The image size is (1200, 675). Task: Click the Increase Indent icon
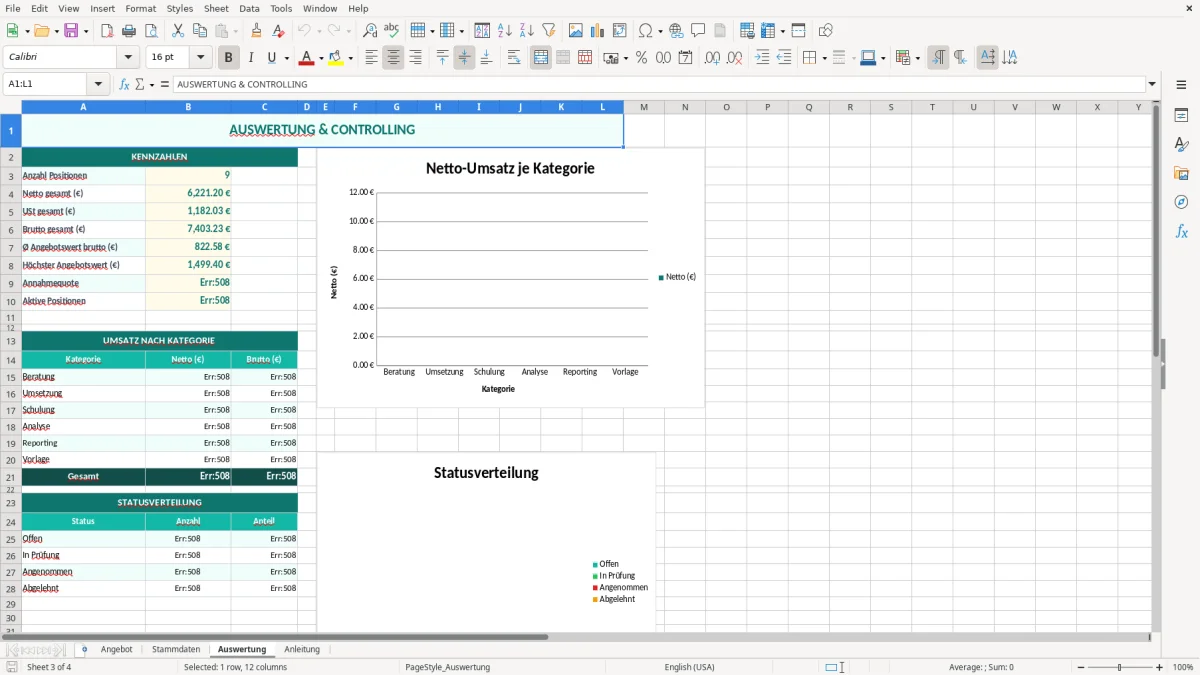point(762,58)
